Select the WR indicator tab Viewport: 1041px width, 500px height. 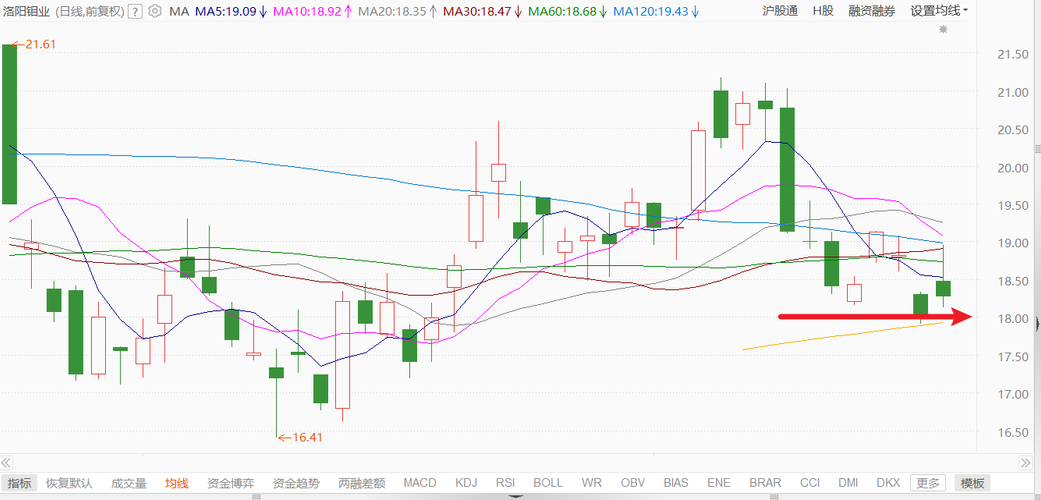(591, 483)
